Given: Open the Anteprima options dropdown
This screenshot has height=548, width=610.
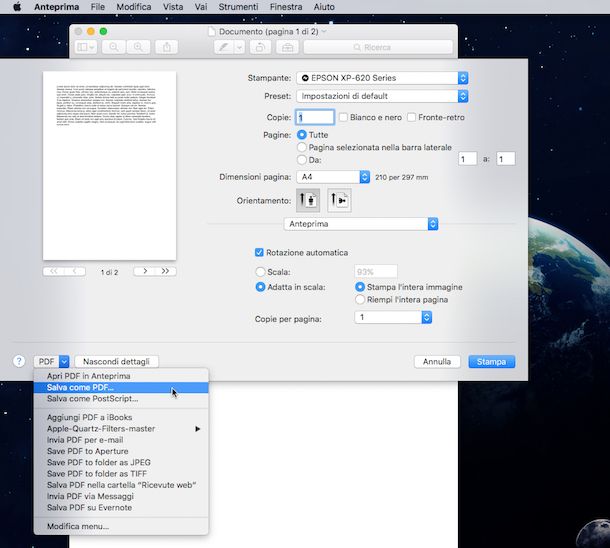Looking at the screenshot, I should click(361, 224).
